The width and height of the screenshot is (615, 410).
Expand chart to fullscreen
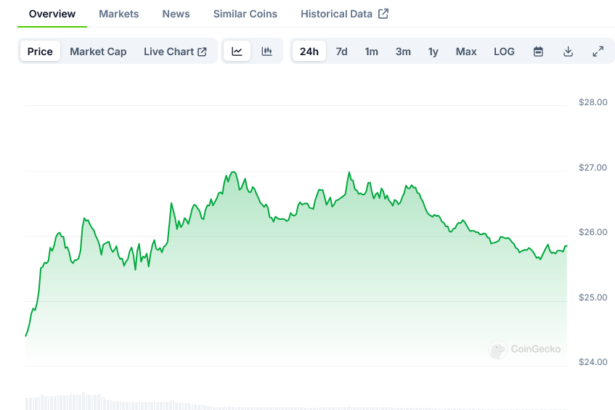point(598,52)
